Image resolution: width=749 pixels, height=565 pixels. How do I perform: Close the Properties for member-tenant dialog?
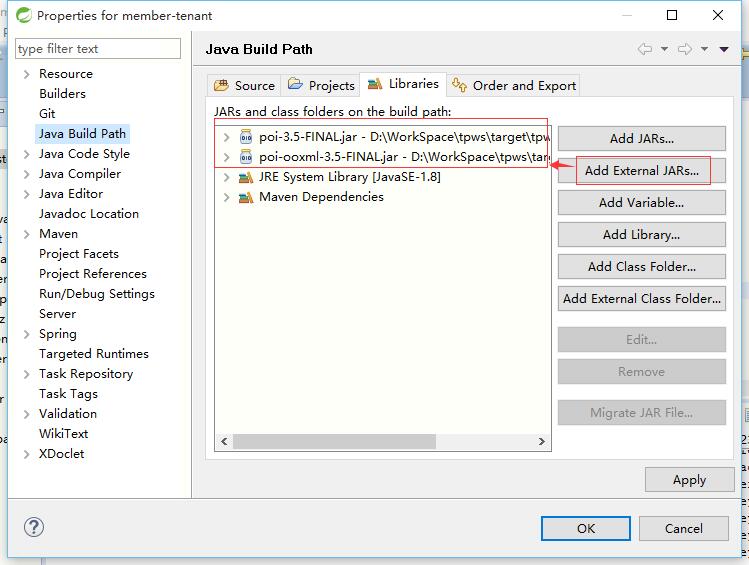coord(717,15)
